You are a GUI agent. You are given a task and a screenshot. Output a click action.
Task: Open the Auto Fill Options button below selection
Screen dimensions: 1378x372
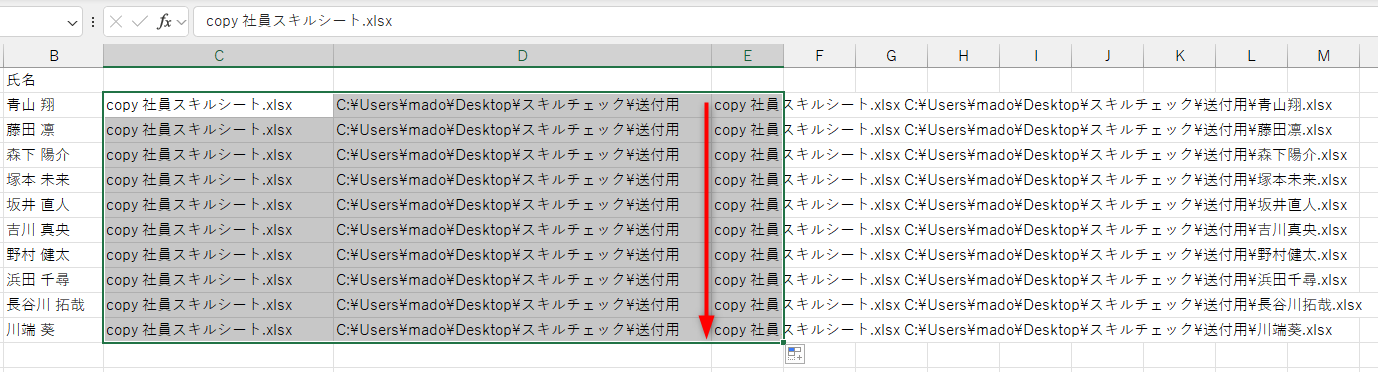click(x=795, y=353)
